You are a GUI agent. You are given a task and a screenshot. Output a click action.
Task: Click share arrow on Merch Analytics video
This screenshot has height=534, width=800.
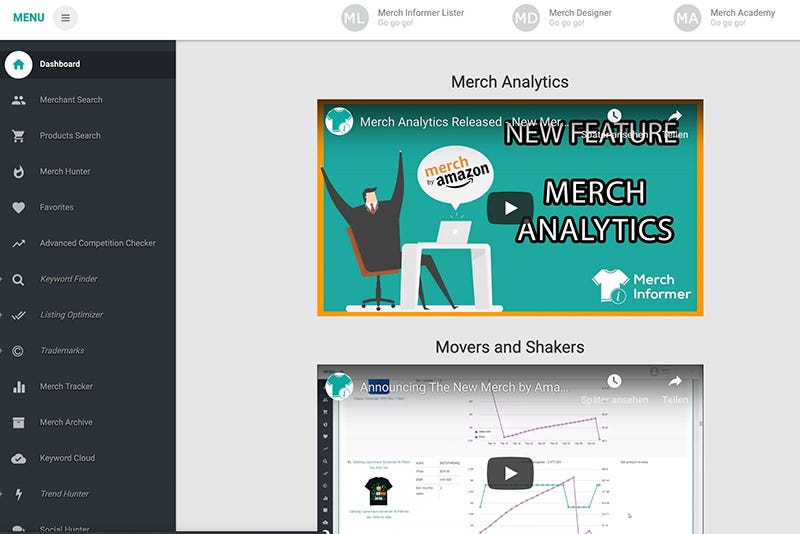[675, 116]
